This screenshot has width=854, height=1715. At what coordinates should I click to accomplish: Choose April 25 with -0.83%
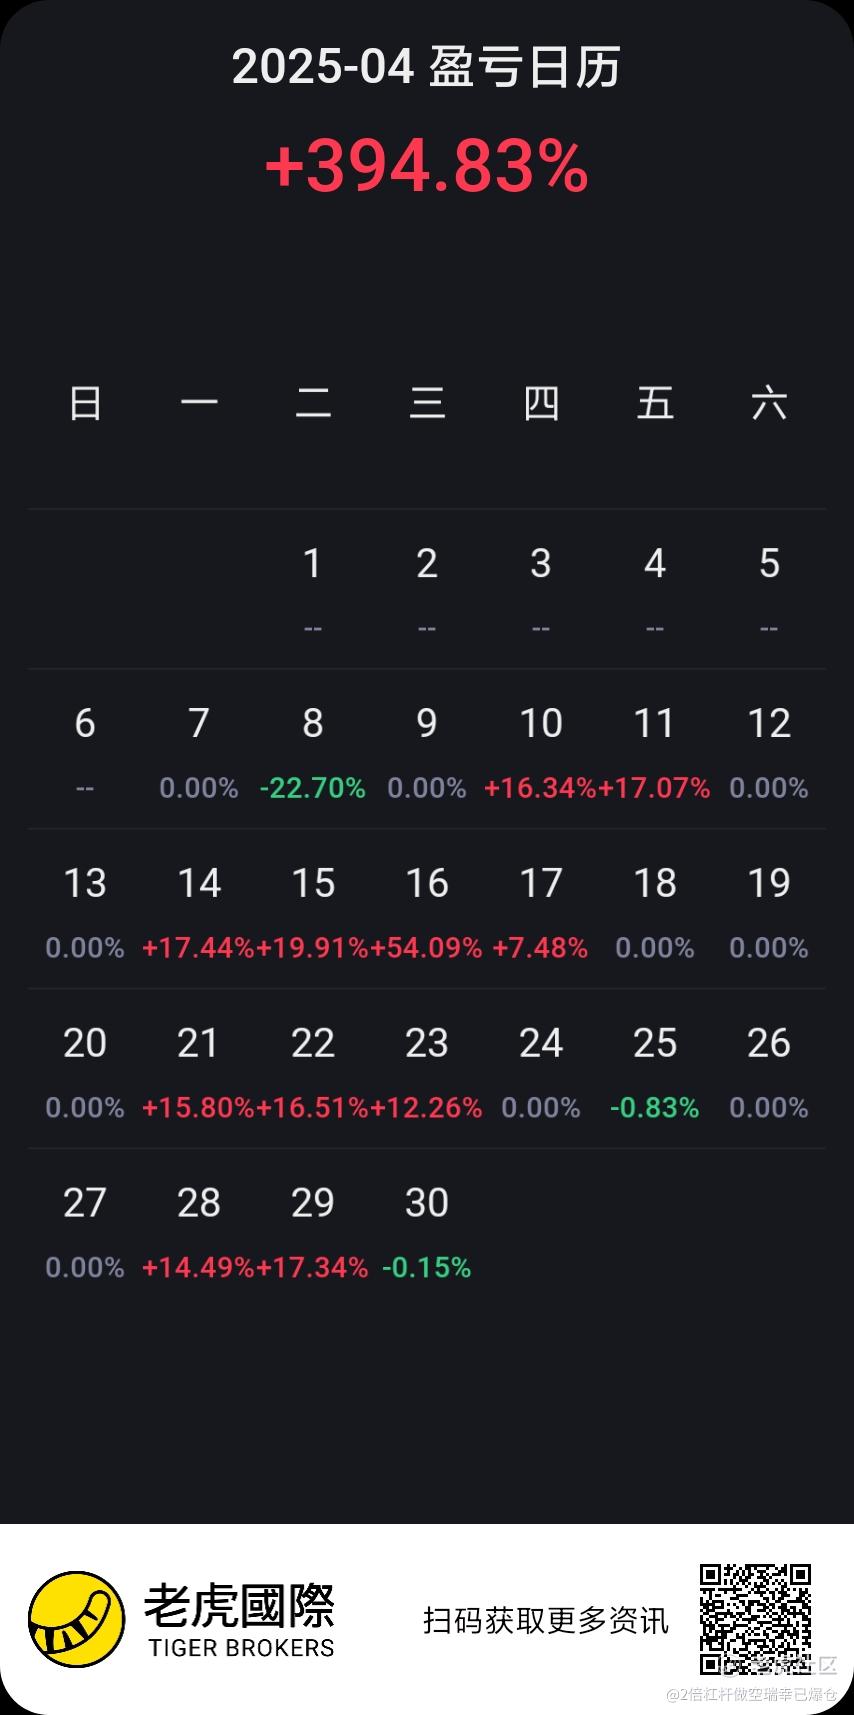(x=655, y=1070)
